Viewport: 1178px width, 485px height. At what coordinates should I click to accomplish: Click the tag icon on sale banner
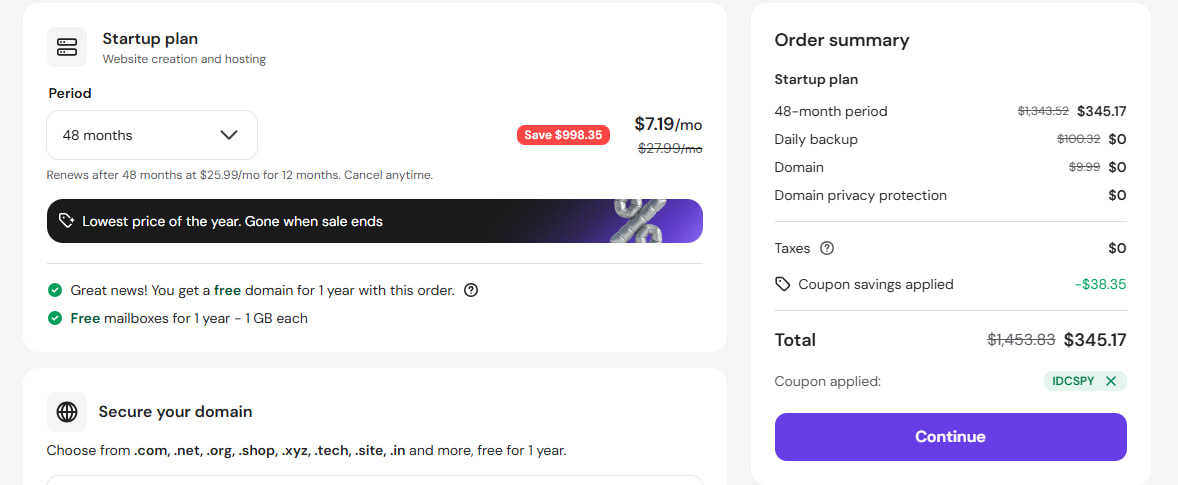click(66, 221)
